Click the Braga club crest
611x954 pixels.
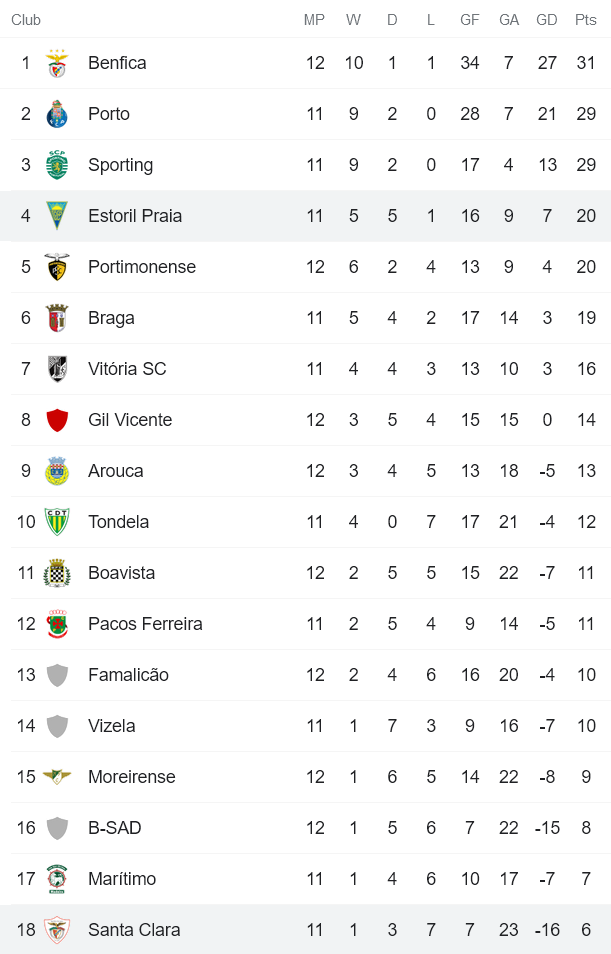coord(57,318)
